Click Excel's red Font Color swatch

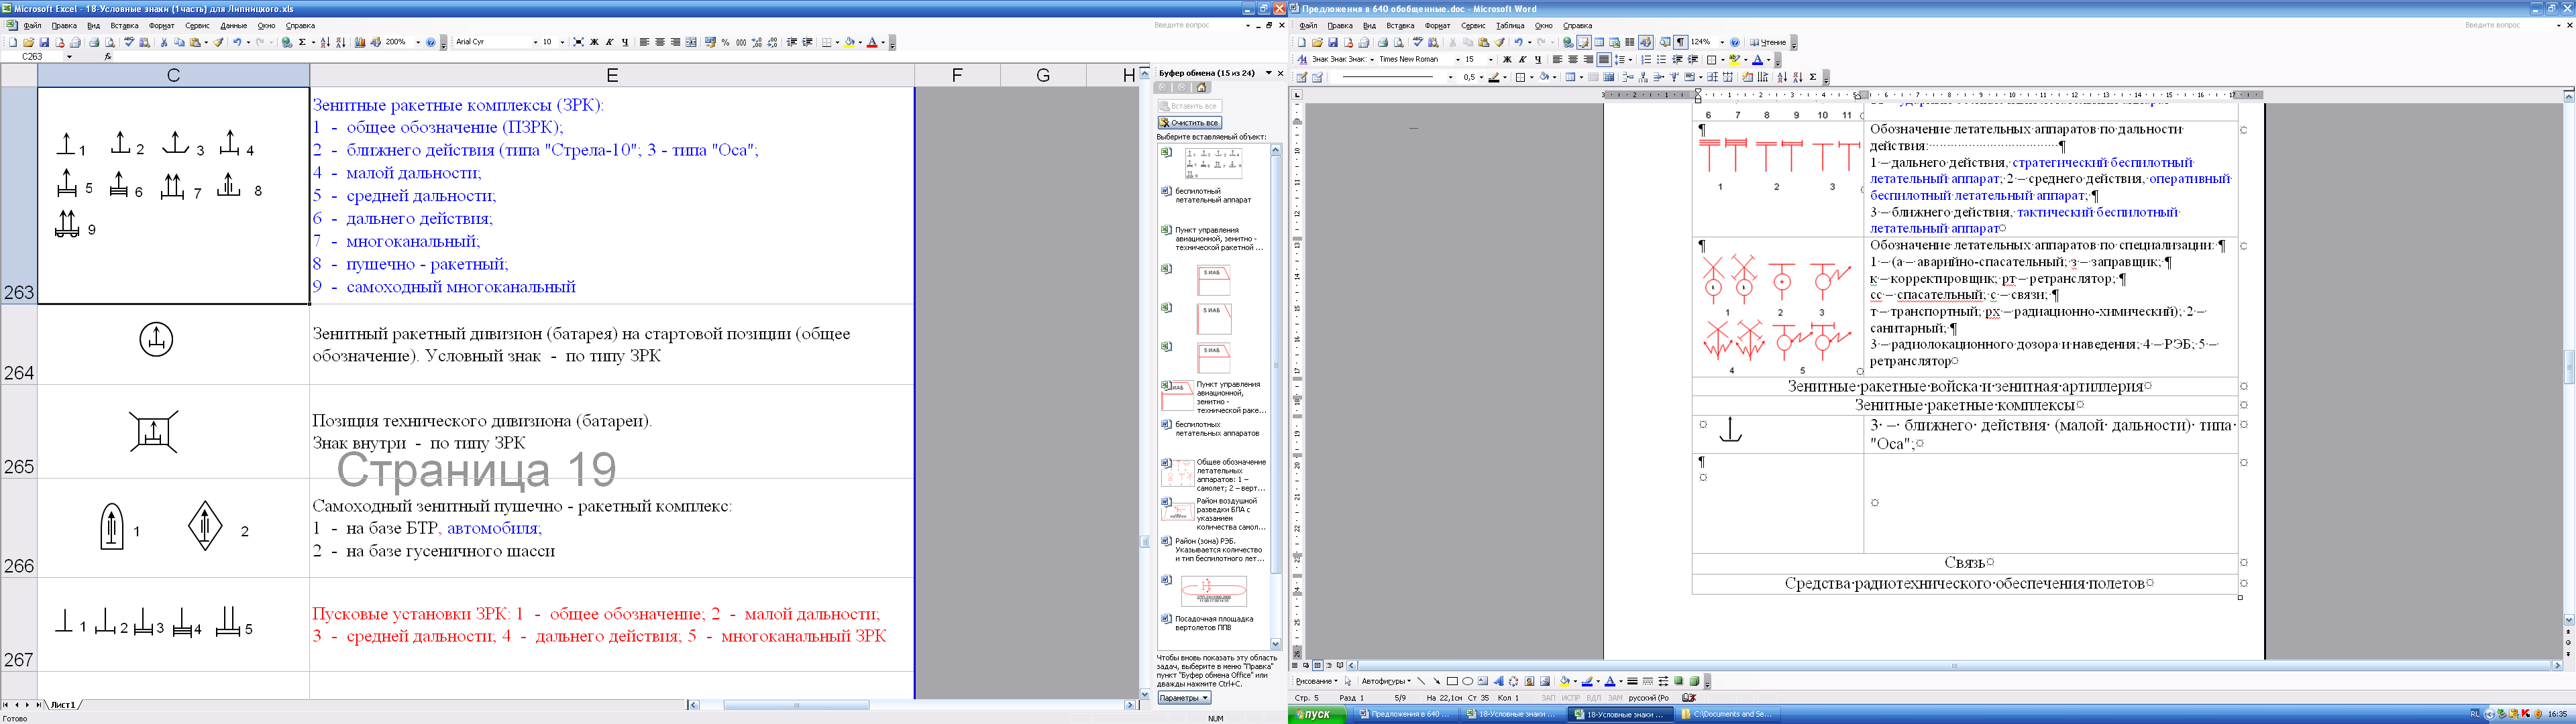(x=872, y=42)
